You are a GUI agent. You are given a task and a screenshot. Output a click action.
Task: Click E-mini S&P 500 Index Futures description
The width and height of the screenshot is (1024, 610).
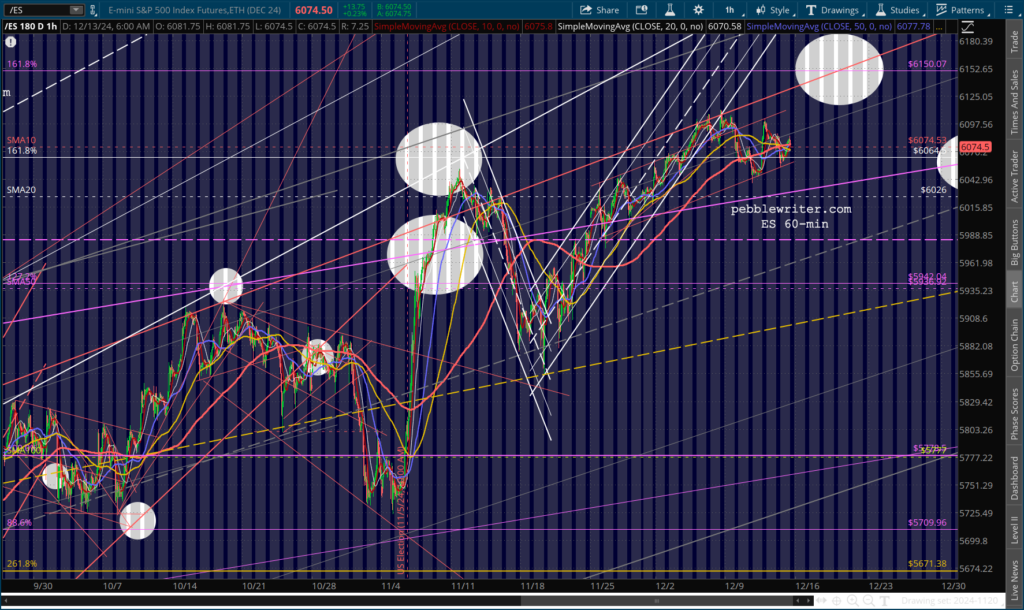pos(195,10)
